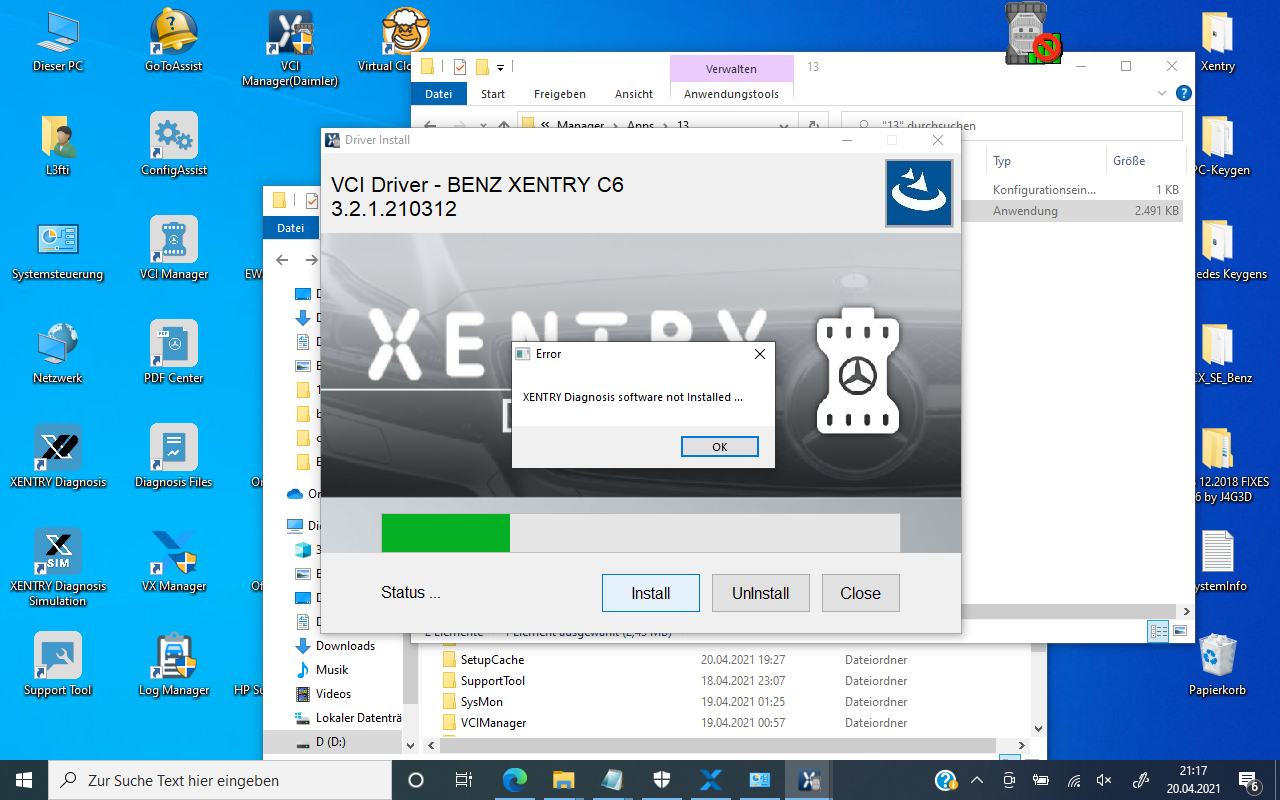Open the SystemInfo text file icon
The height and width of the screenshot is (800, 1280).
pyautogui.click(x=1217, y=560)
